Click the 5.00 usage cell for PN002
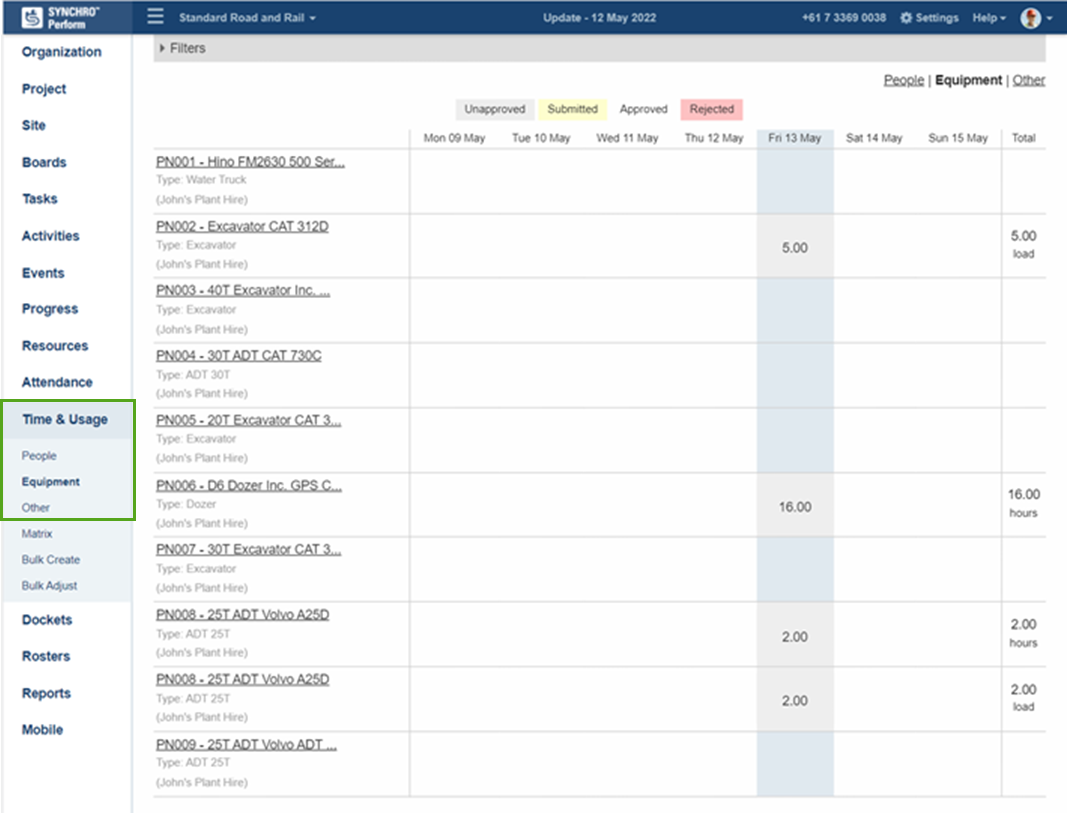 [794, 246]
